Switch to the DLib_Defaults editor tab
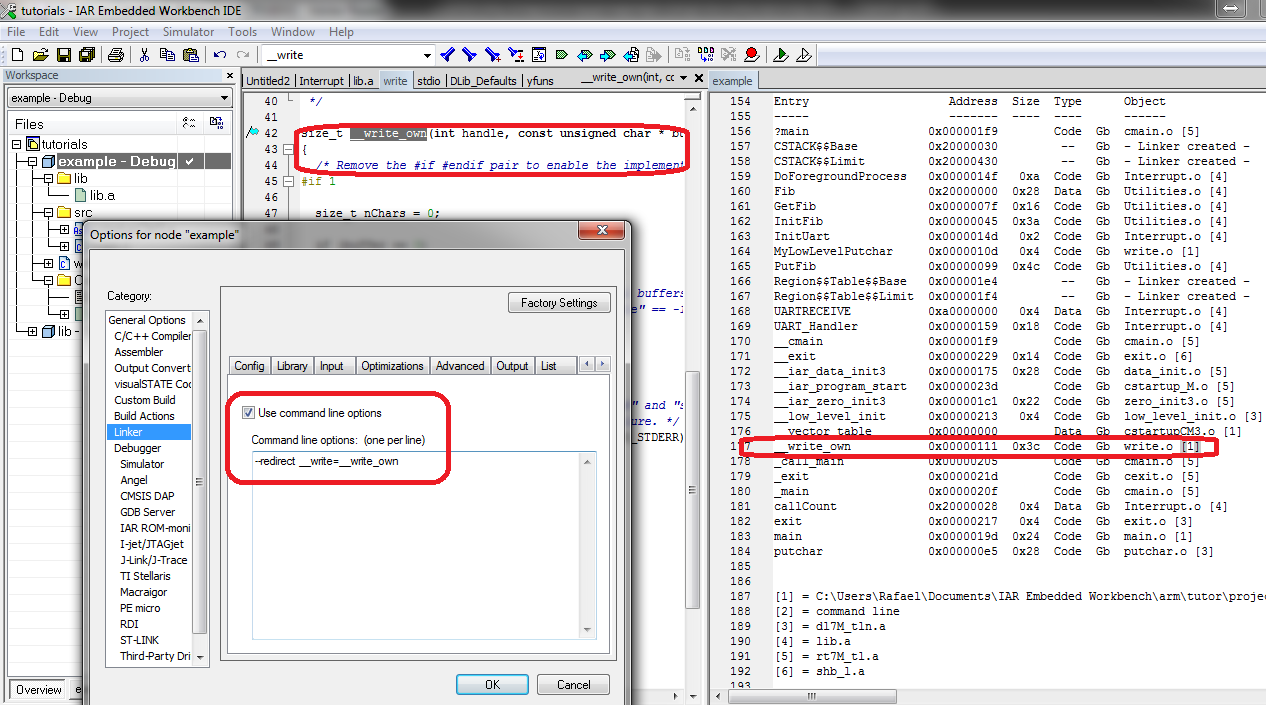1266x705 pixels. (483, 81)
